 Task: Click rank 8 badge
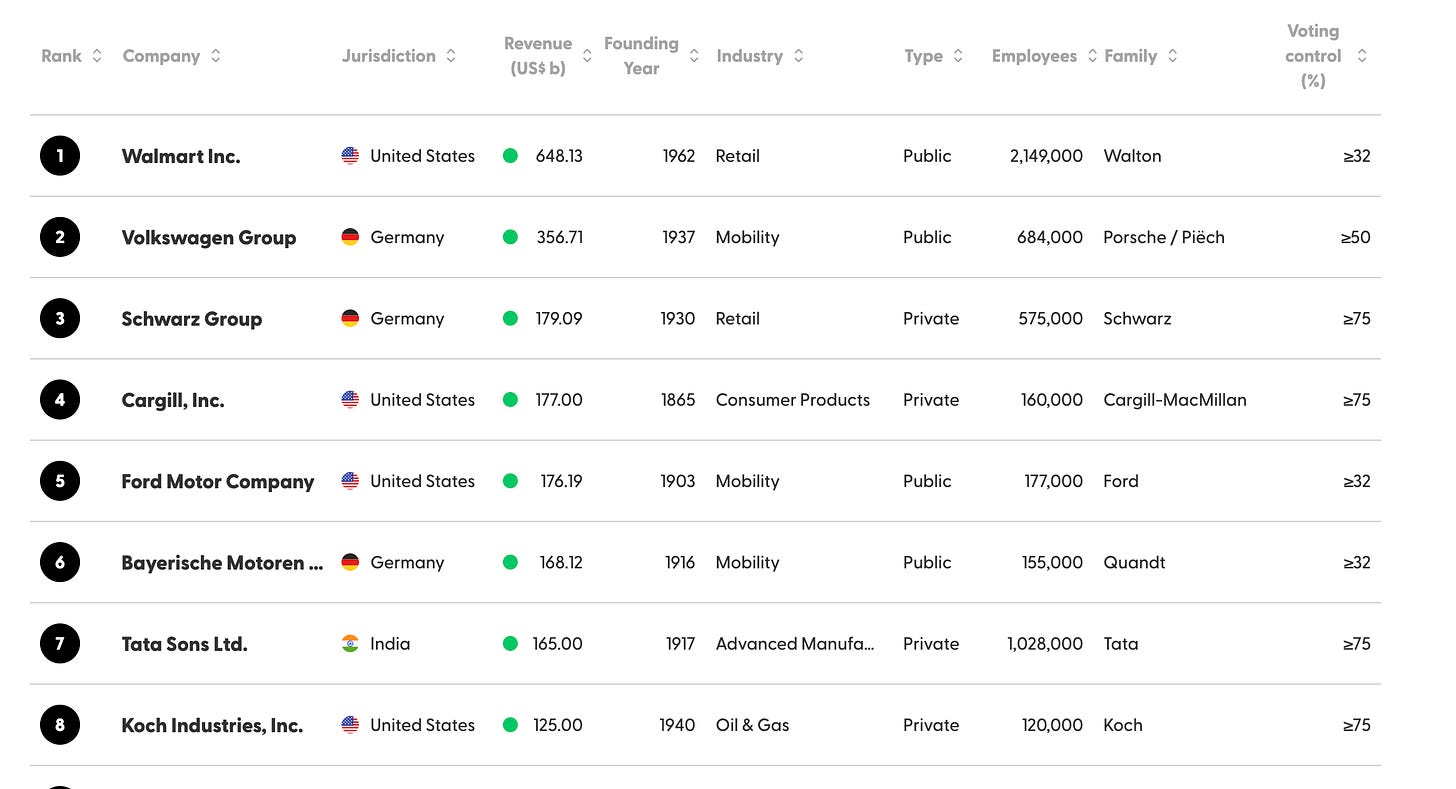pos(60,725)
